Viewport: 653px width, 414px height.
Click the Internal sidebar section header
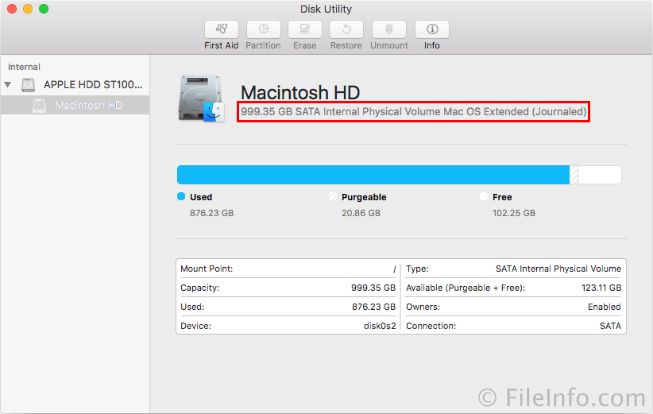point(24,67)
